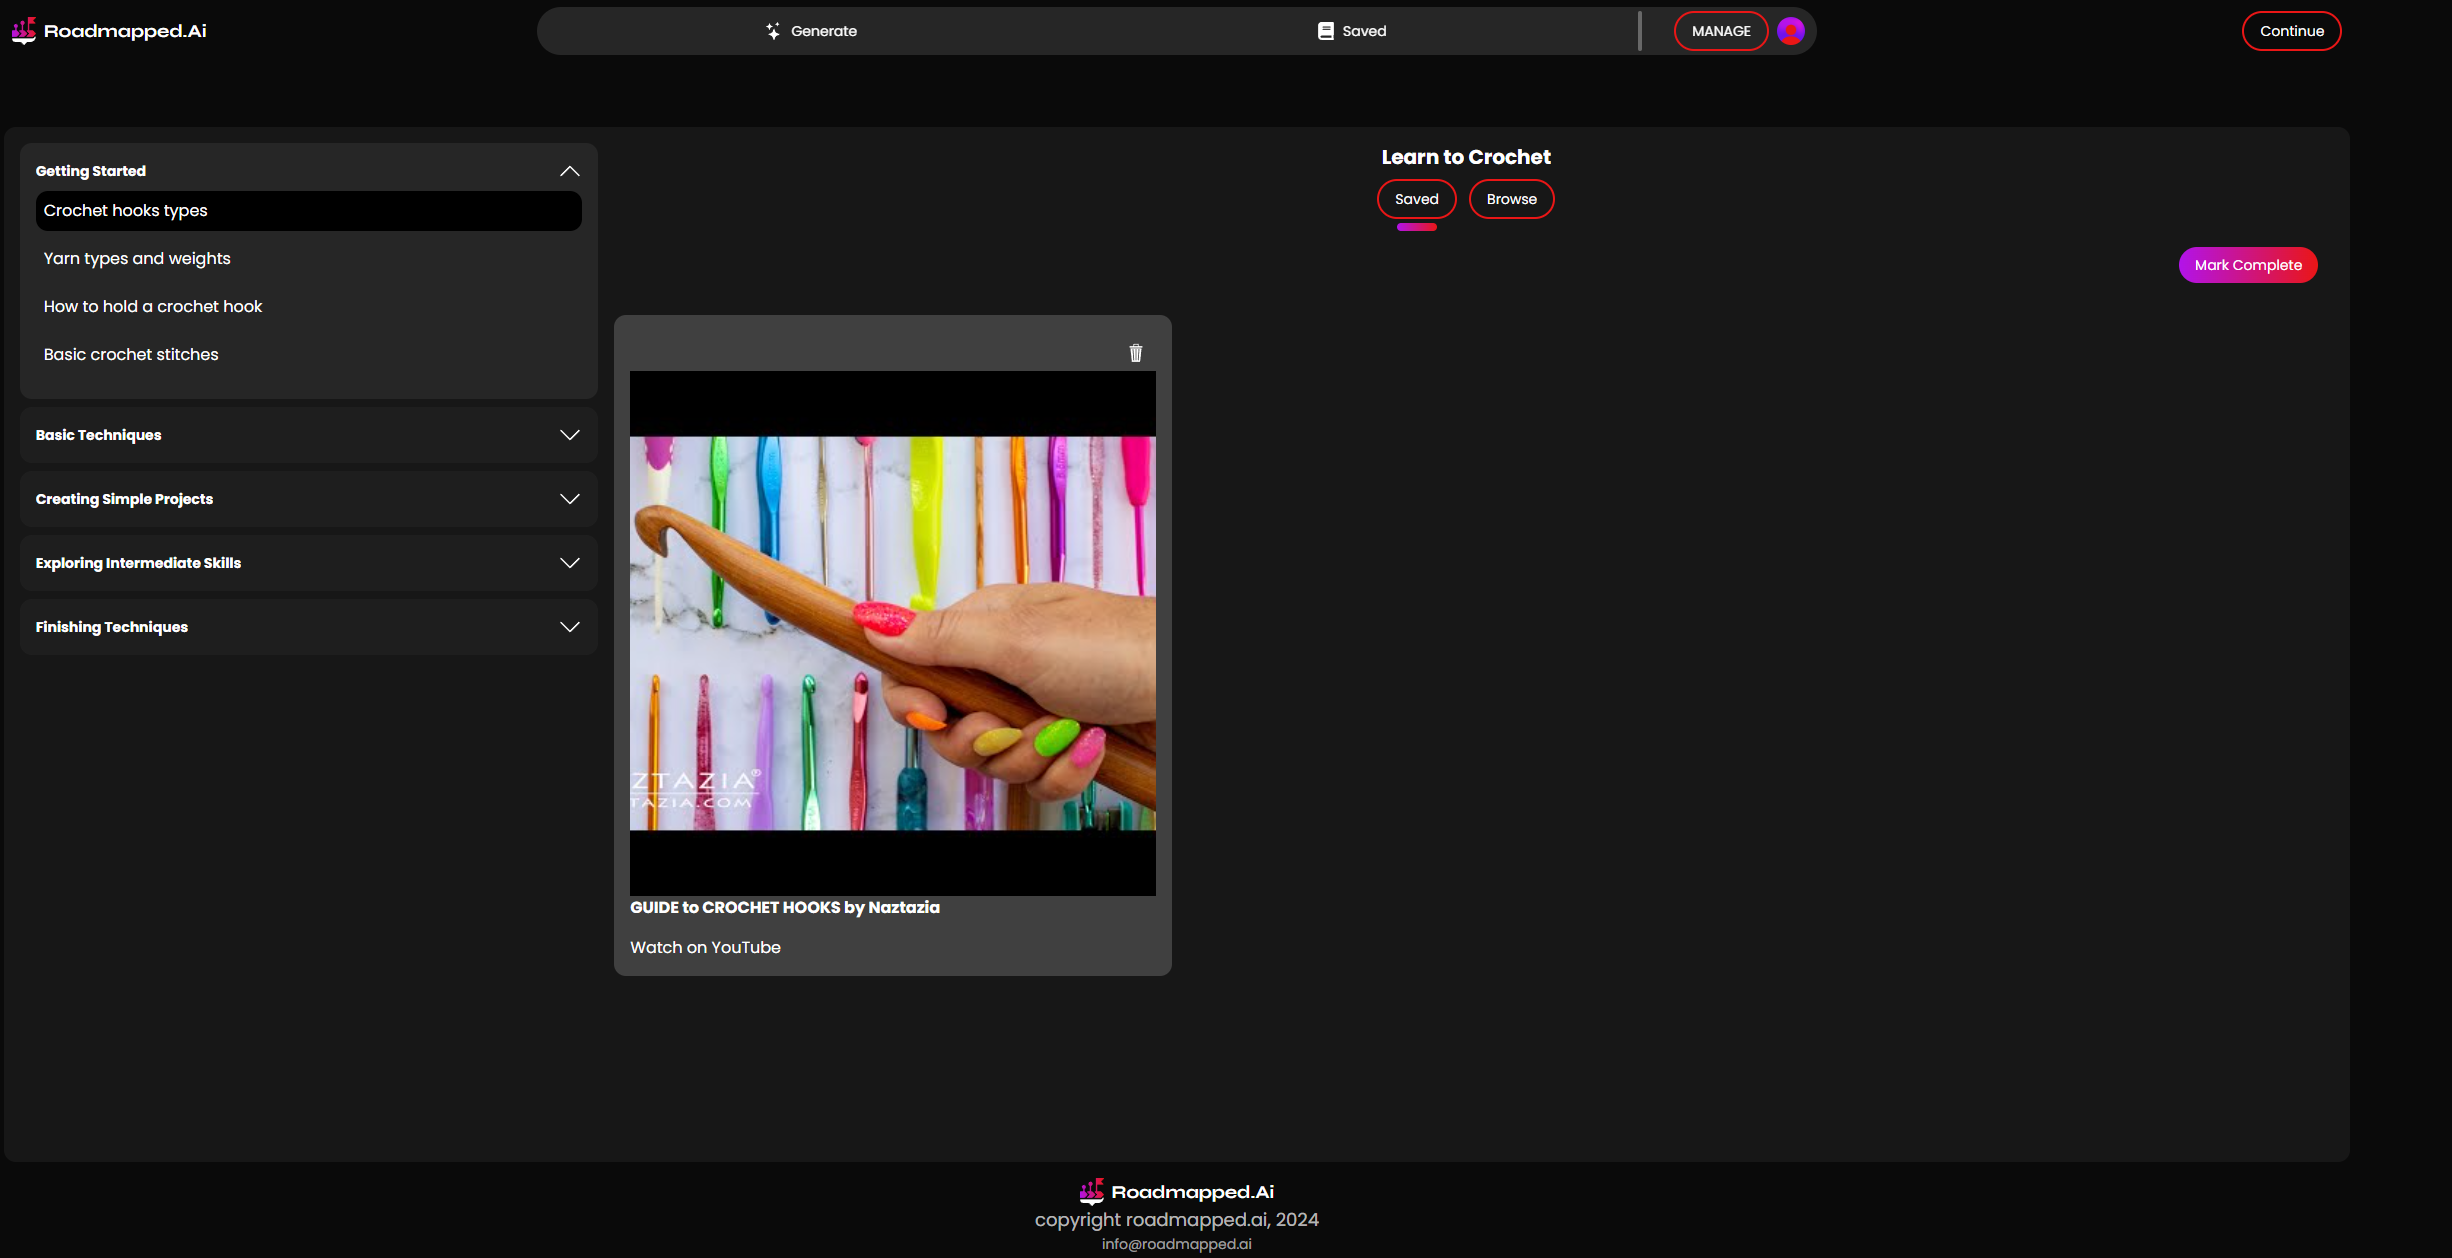Click the Saved bookmark icon in navbar
The width and height of the screenshot is (2452, 1258).
1325,31
